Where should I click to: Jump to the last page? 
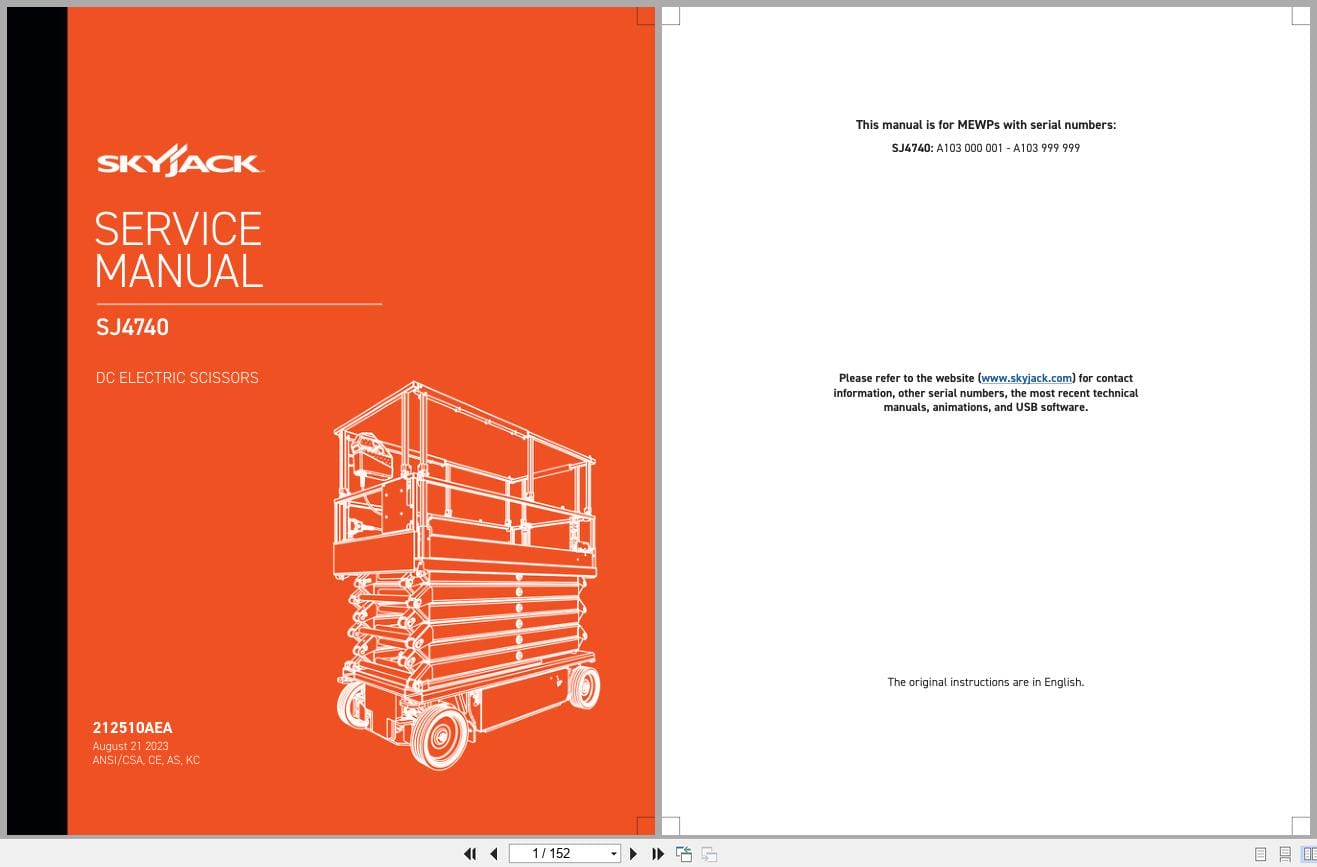[x=657, y=853]
